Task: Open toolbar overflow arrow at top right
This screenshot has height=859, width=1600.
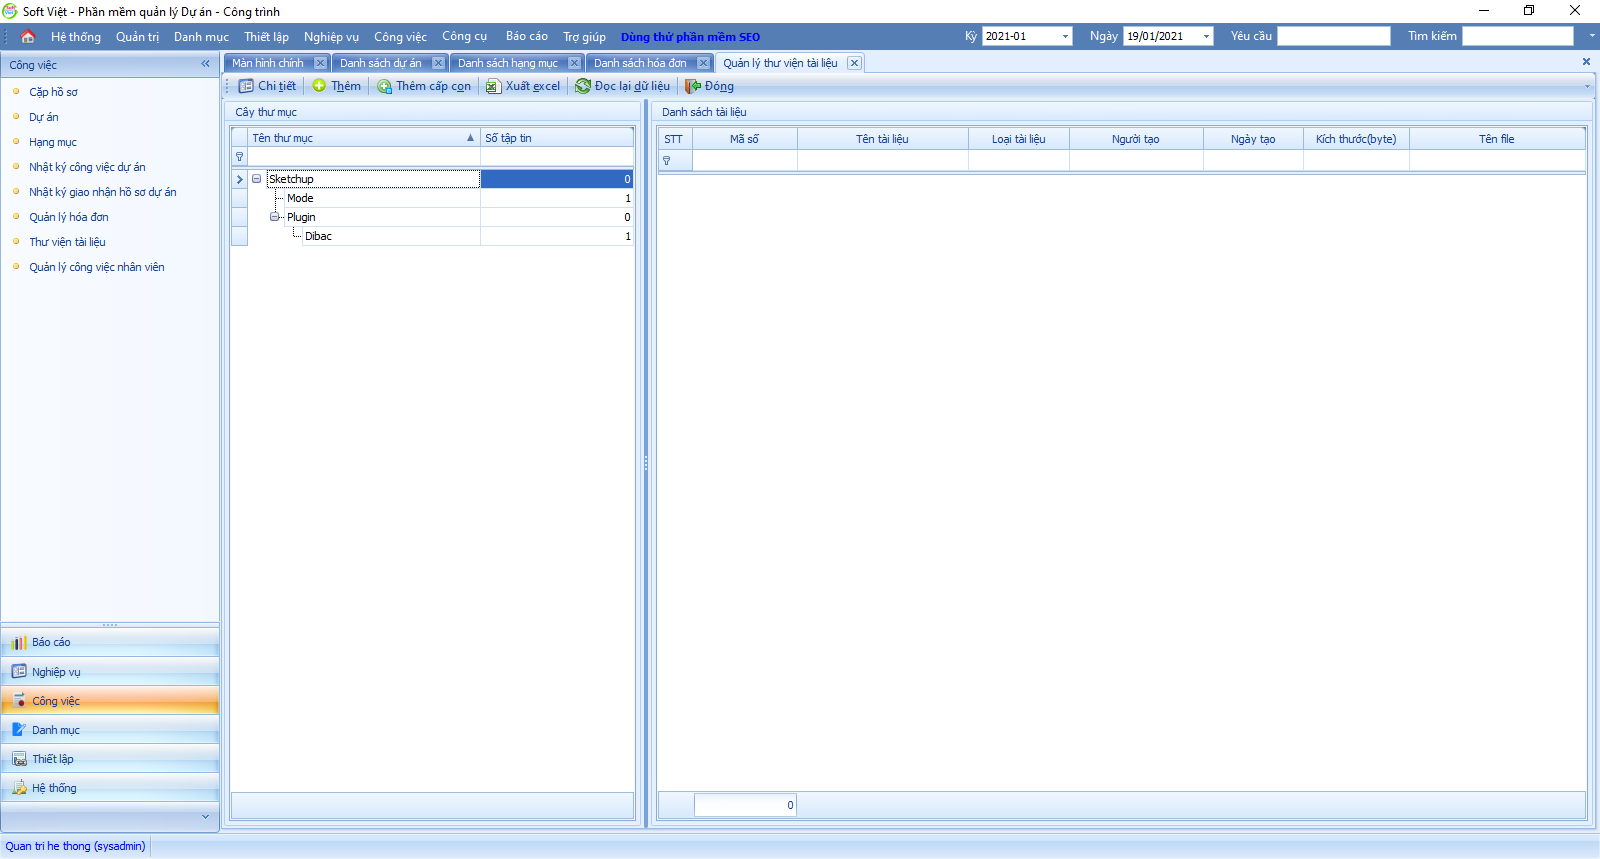Action: 1592,36
